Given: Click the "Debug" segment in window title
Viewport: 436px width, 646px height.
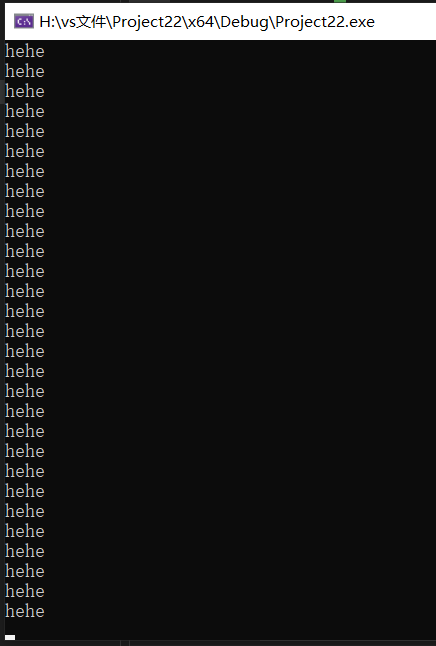Looking at the screenshot, I should pyautogui.click(x=245, y=21).
